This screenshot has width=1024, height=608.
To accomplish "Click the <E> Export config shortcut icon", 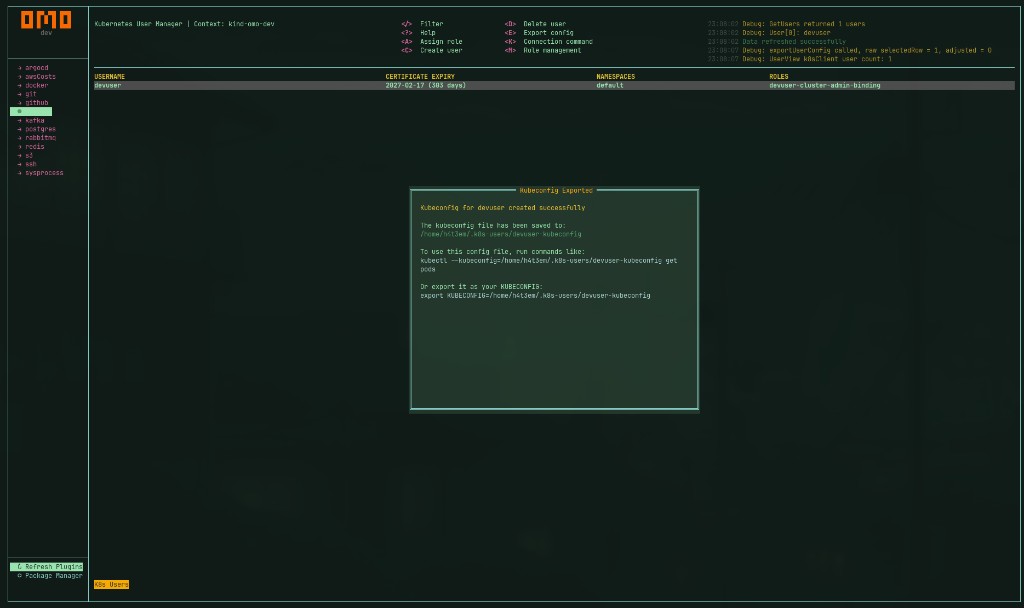I will coord(510,33).
